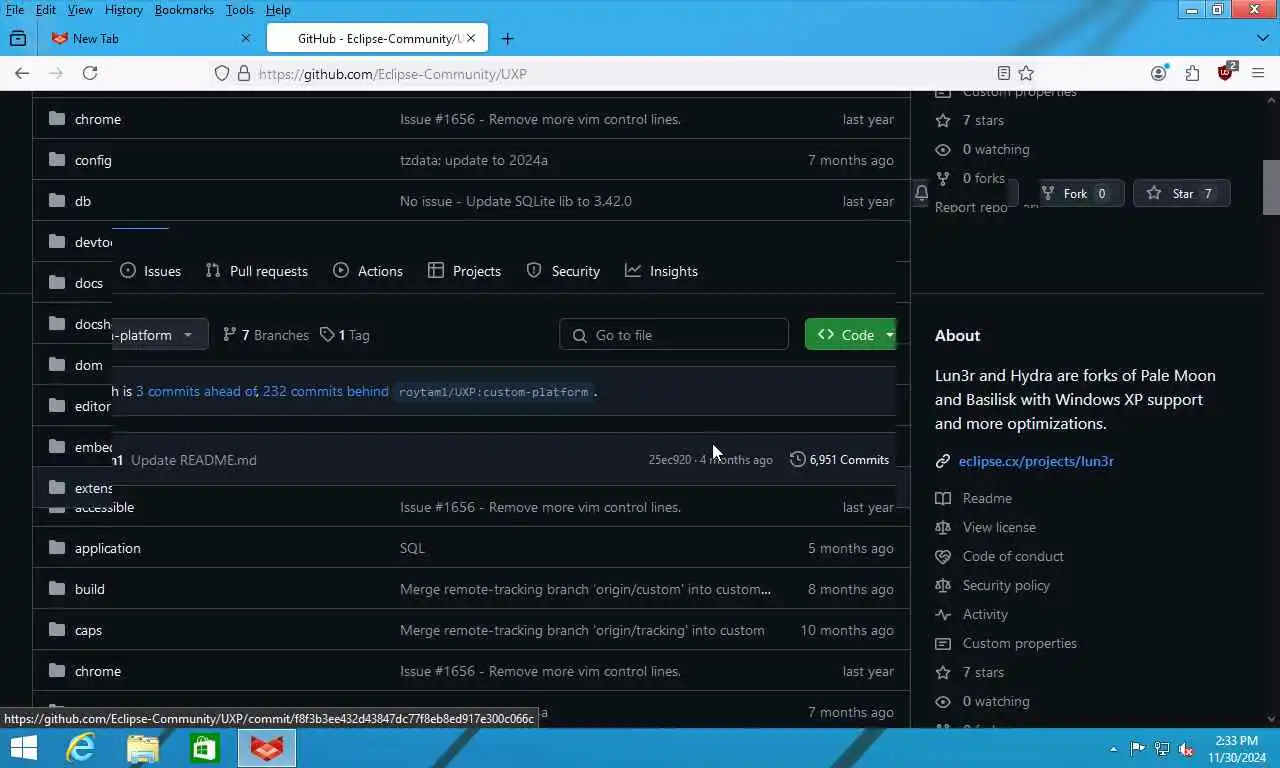Screen dimensions: 1280x768
Task: Open the dom folder
Action: point(89,365)
